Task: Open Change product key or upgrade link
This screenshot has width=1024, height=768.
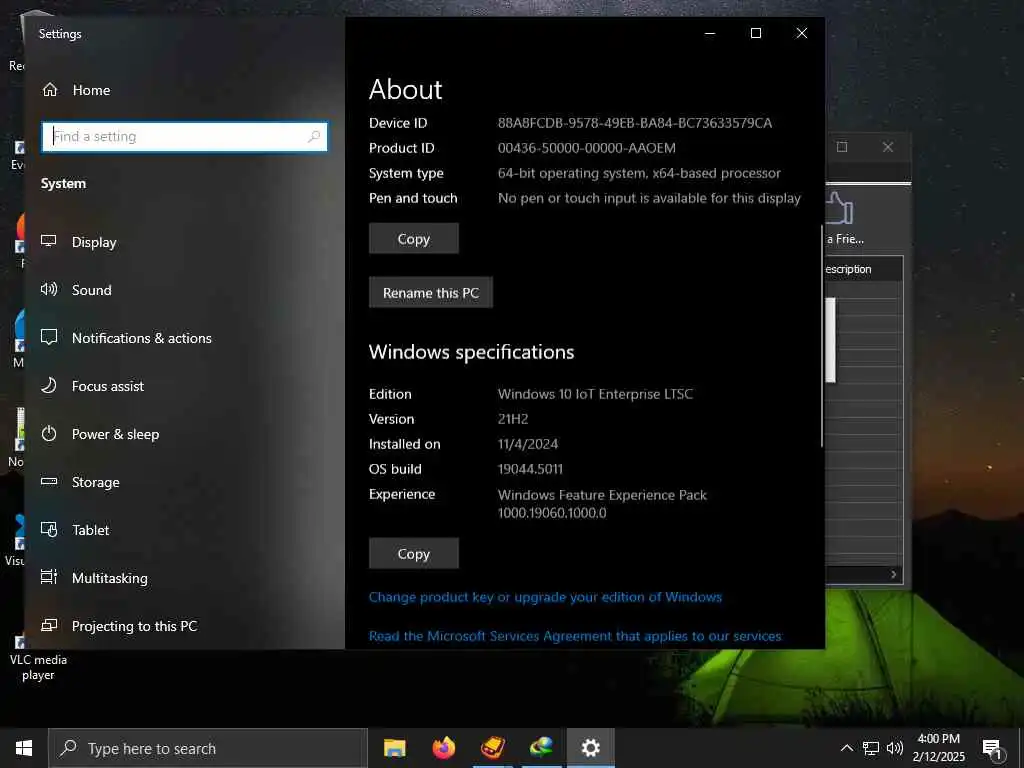Action: tap(545, 597)
